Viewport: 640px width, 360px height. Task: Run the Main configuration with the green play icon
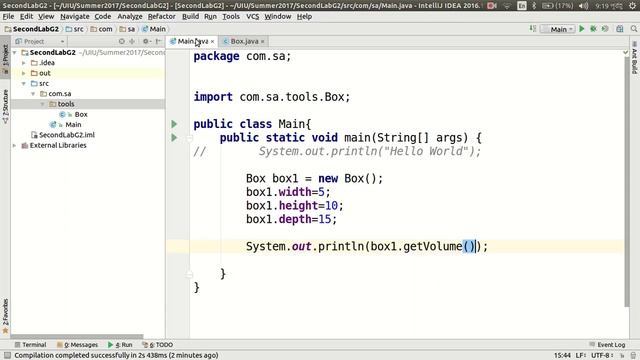[582, 29]
